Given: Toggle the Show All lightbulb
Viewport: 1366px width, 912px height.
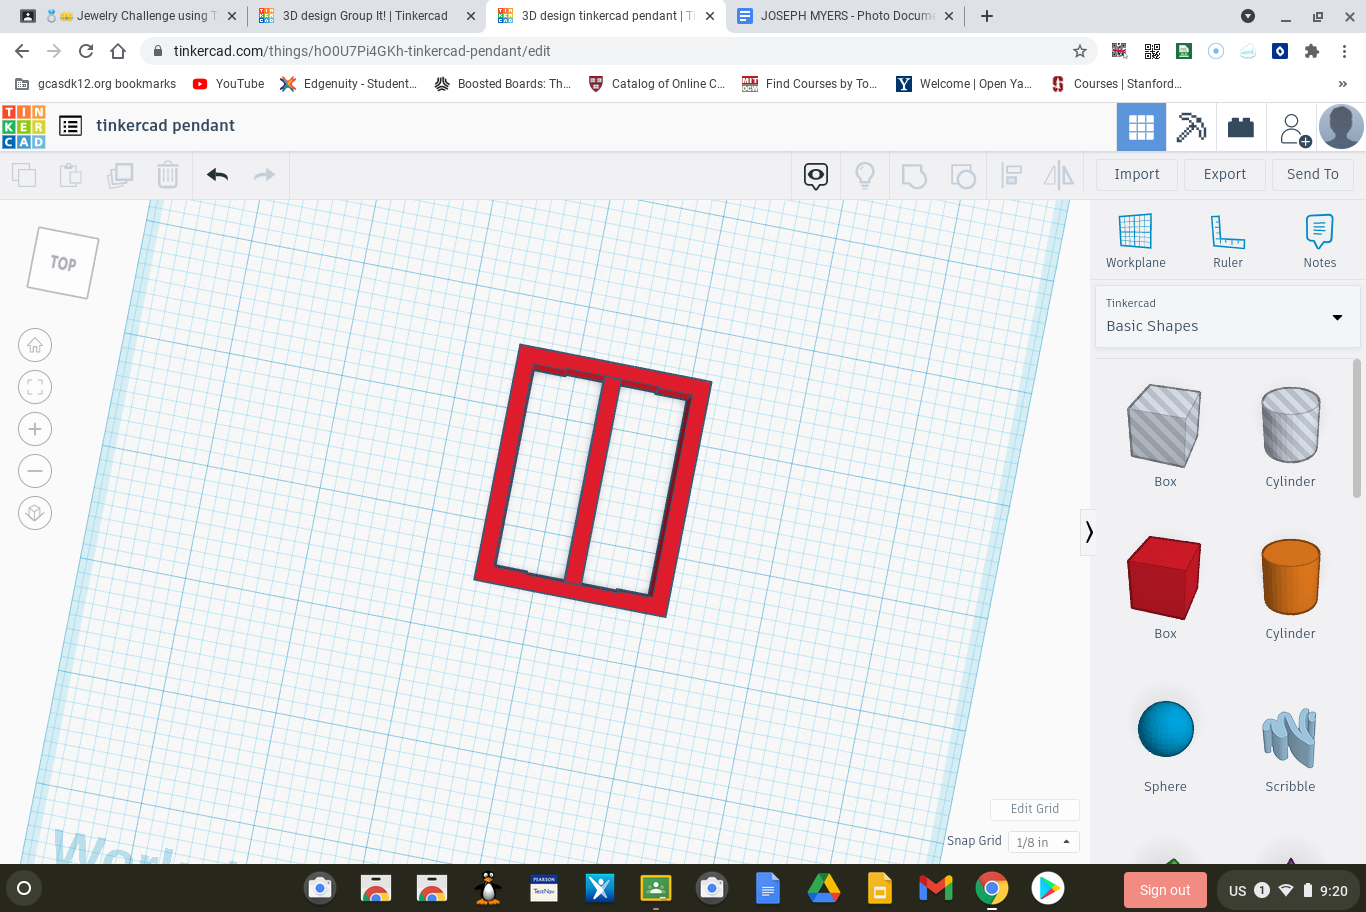Looking at the screenshot, I should (x=865, y=175).
